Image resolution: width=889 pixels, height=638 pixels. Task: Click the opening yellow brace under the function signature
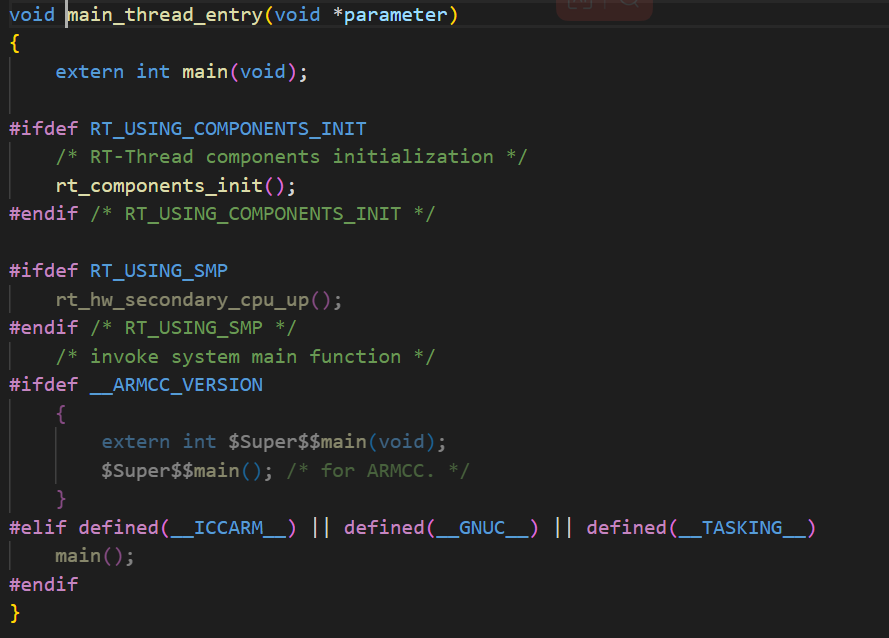tap(15, 44)
